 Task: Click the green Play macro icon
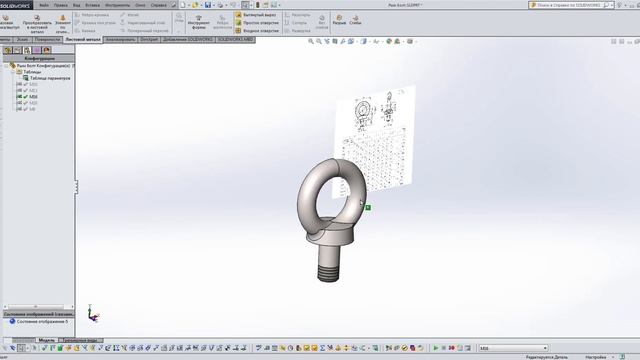[x=436, y=348]
